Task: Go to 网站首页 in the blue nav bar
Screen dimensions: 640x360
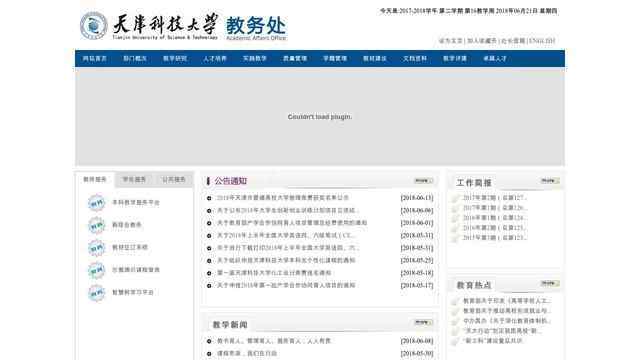Action: [x=95, y=58]
